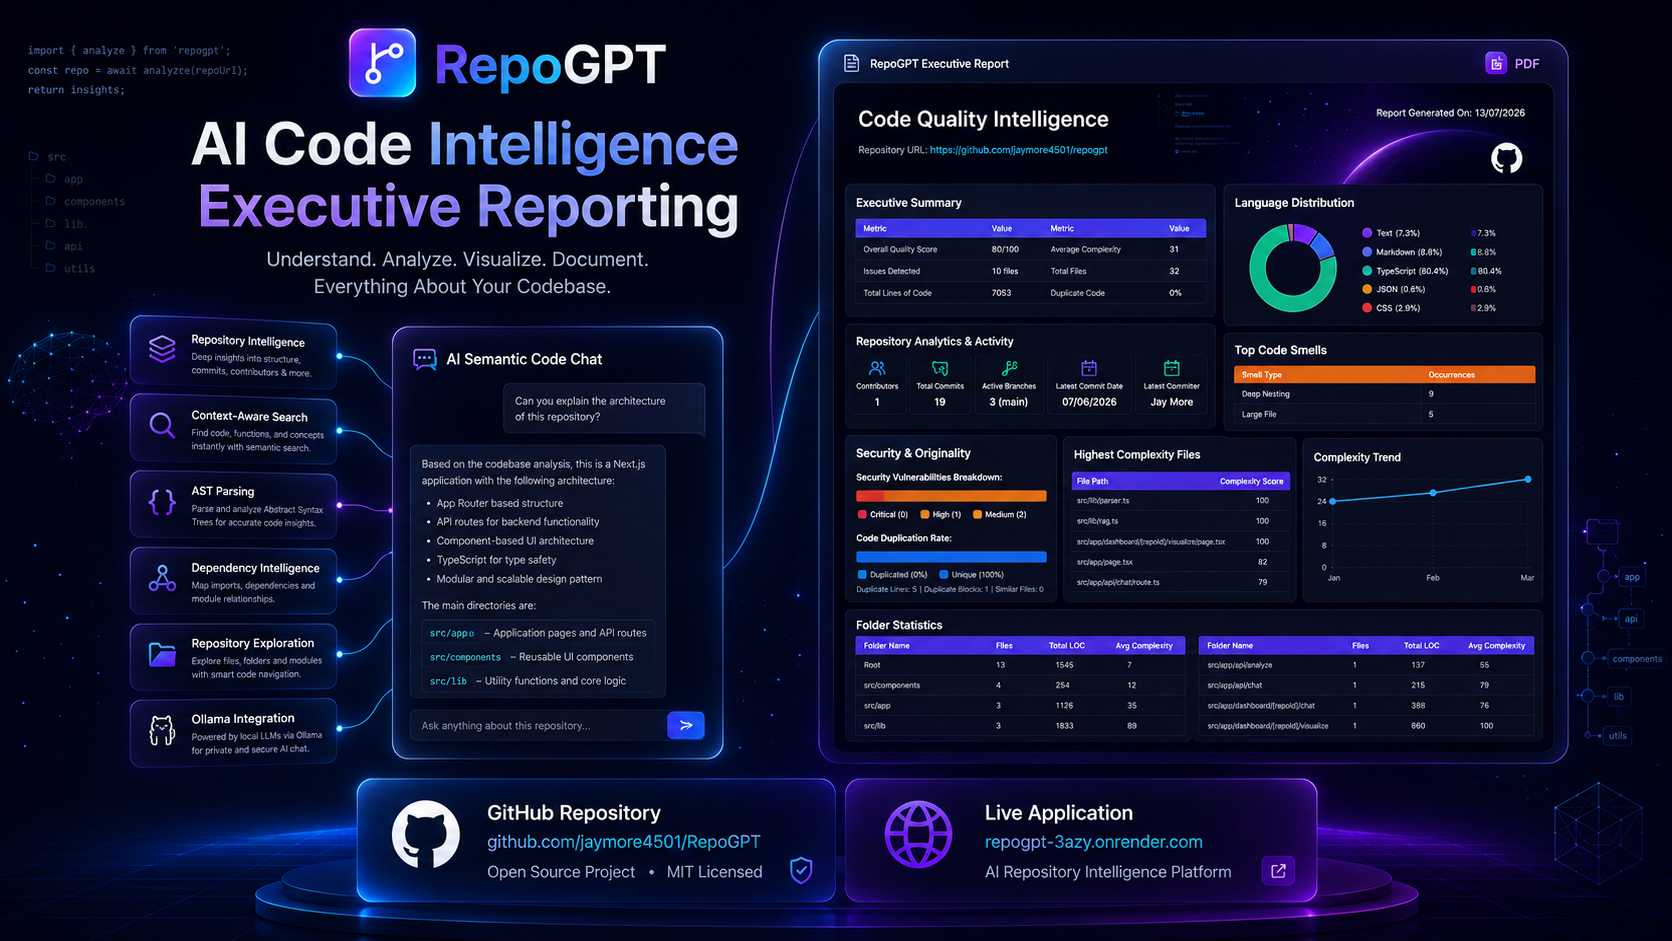Click the Context-Aware Search magnifier icon
Image resolution: width=1672 pixels, height=941 pixels.
coord(162,425)
